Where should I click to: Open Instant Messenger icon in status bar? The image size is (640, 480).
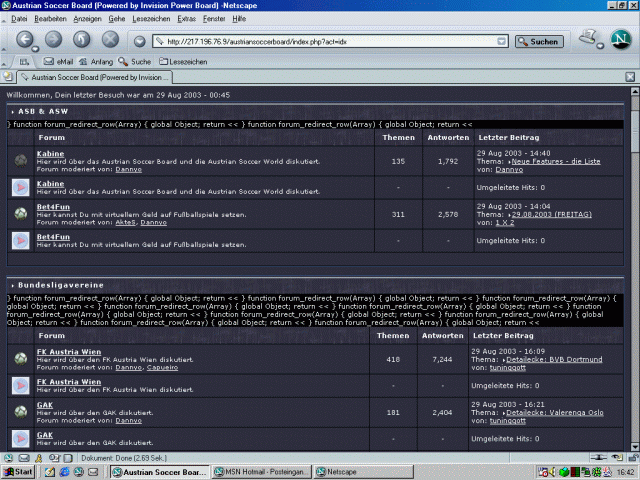(x=39, y=458)
